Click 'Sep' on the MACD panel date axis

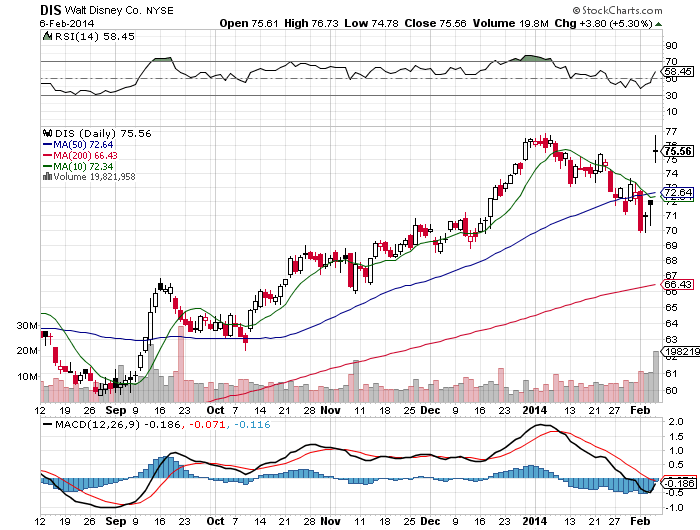[116, 521]
